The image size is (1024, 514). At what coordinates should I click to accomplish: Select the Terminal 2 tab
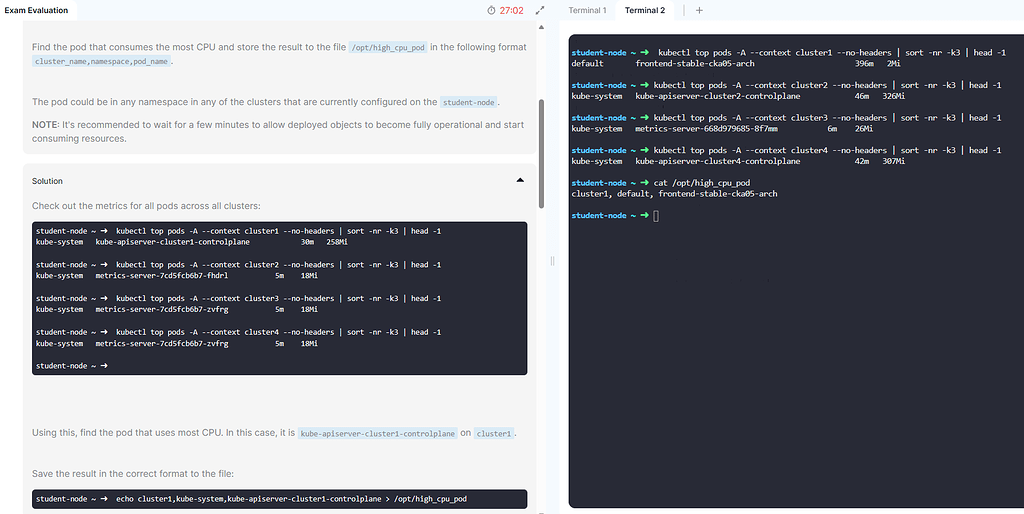pyautogui.click(x=645, y=10)
